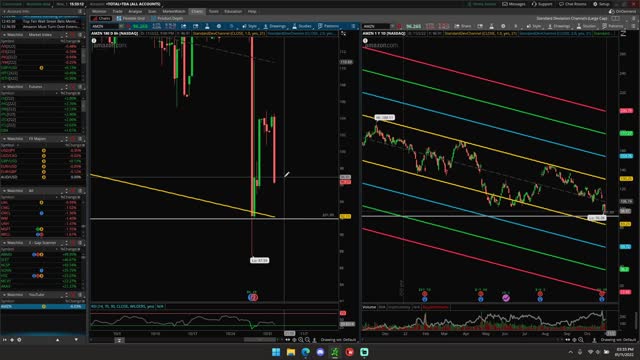Open Microsoft Edge from the taskbar

305,352
